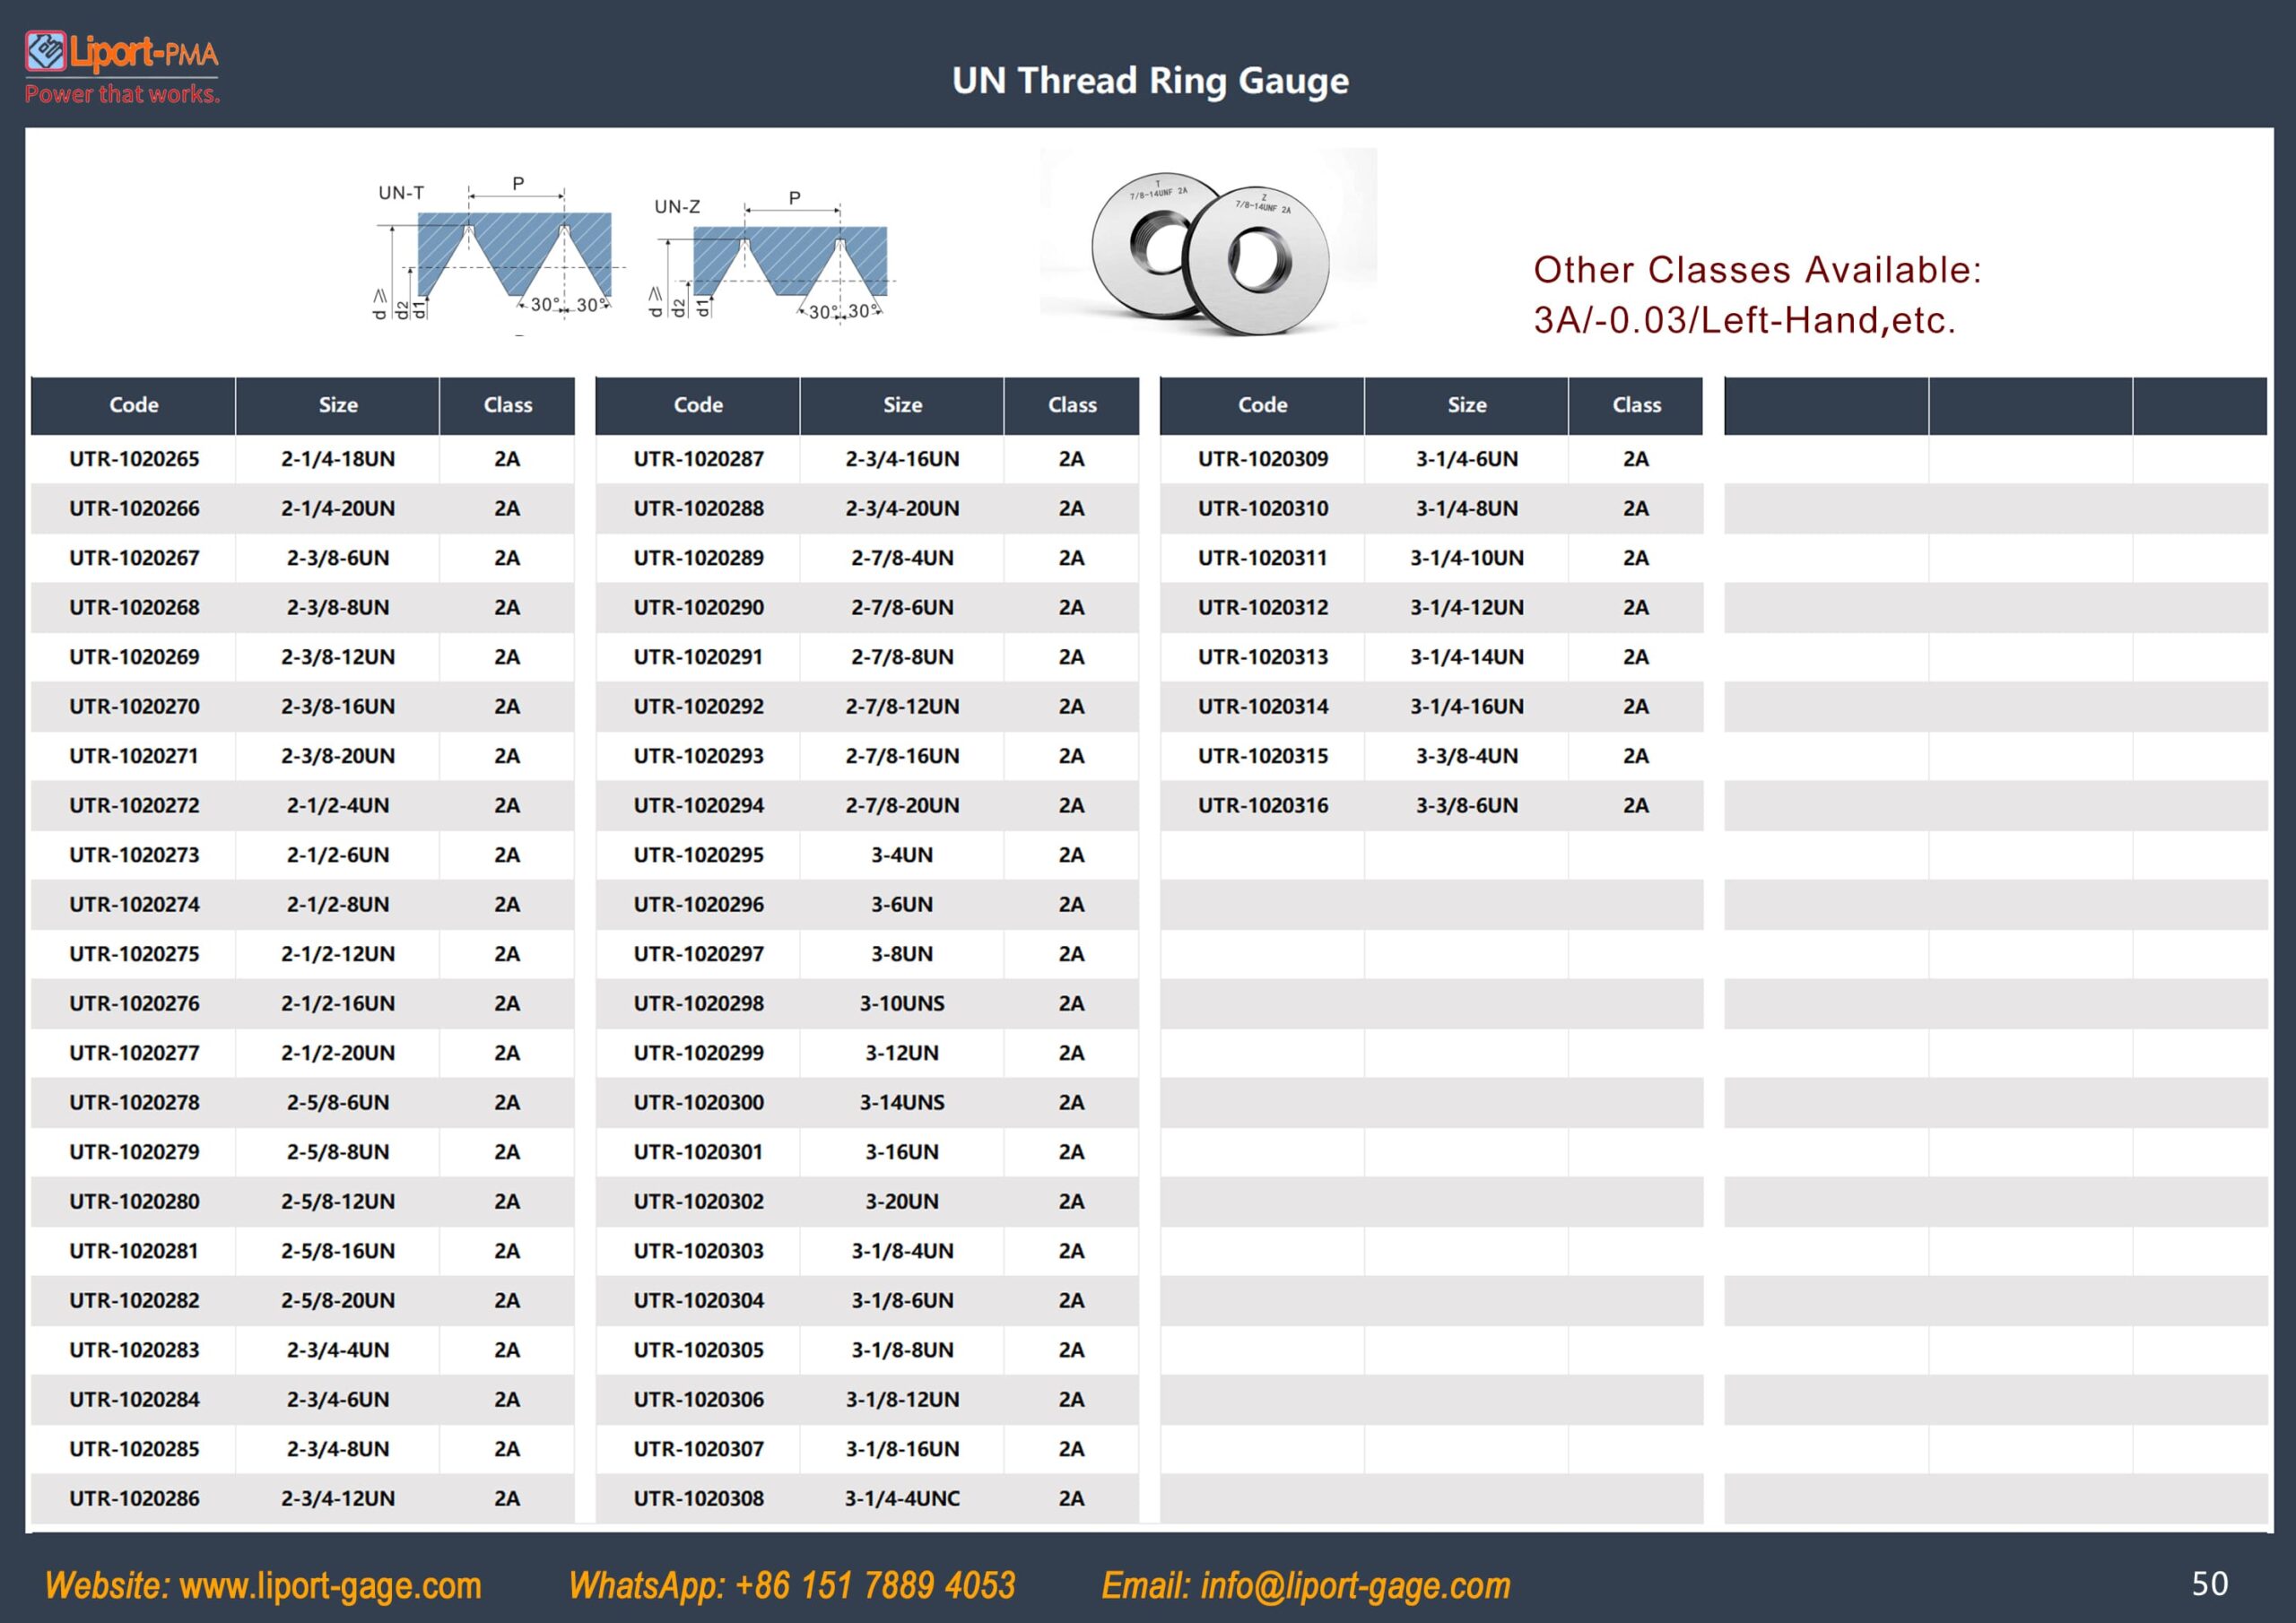This screenshot has width=2296, height=1623.
Task: Select code UTR-1020301
Action: pos(698,1152)
